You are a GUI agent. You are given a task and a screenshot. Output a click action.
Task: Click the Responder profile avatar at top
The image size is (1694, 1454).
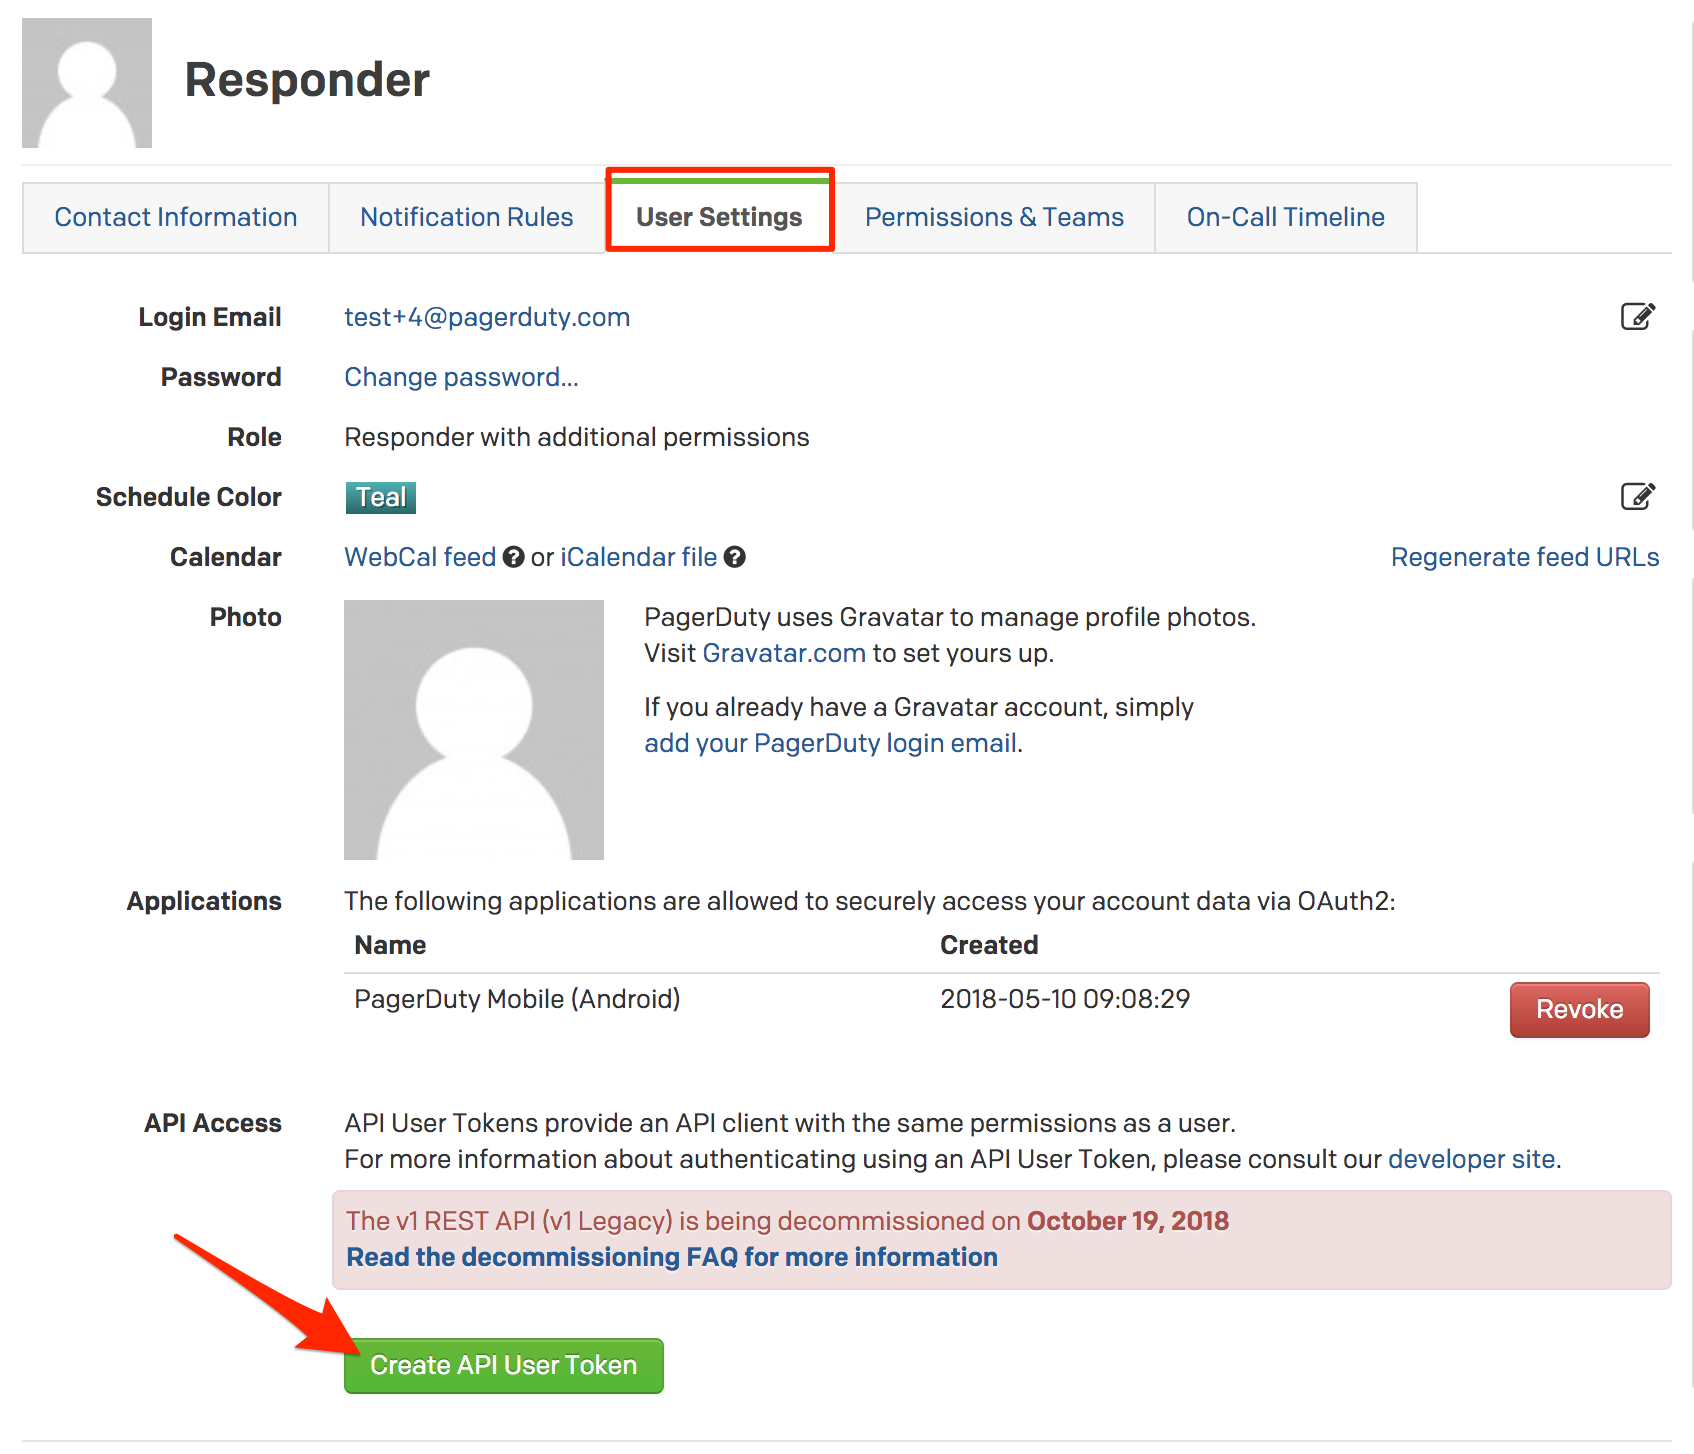tap(87, 83)
